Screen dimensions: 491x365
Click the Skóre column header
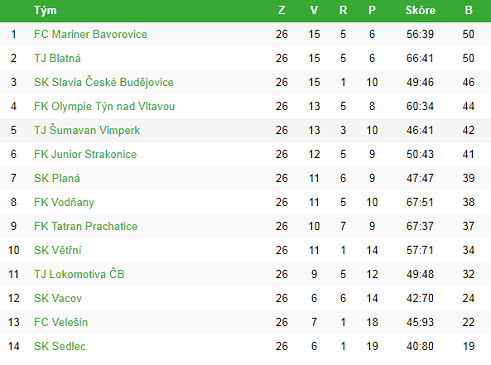pyautogui.click(x=420, y=10)
